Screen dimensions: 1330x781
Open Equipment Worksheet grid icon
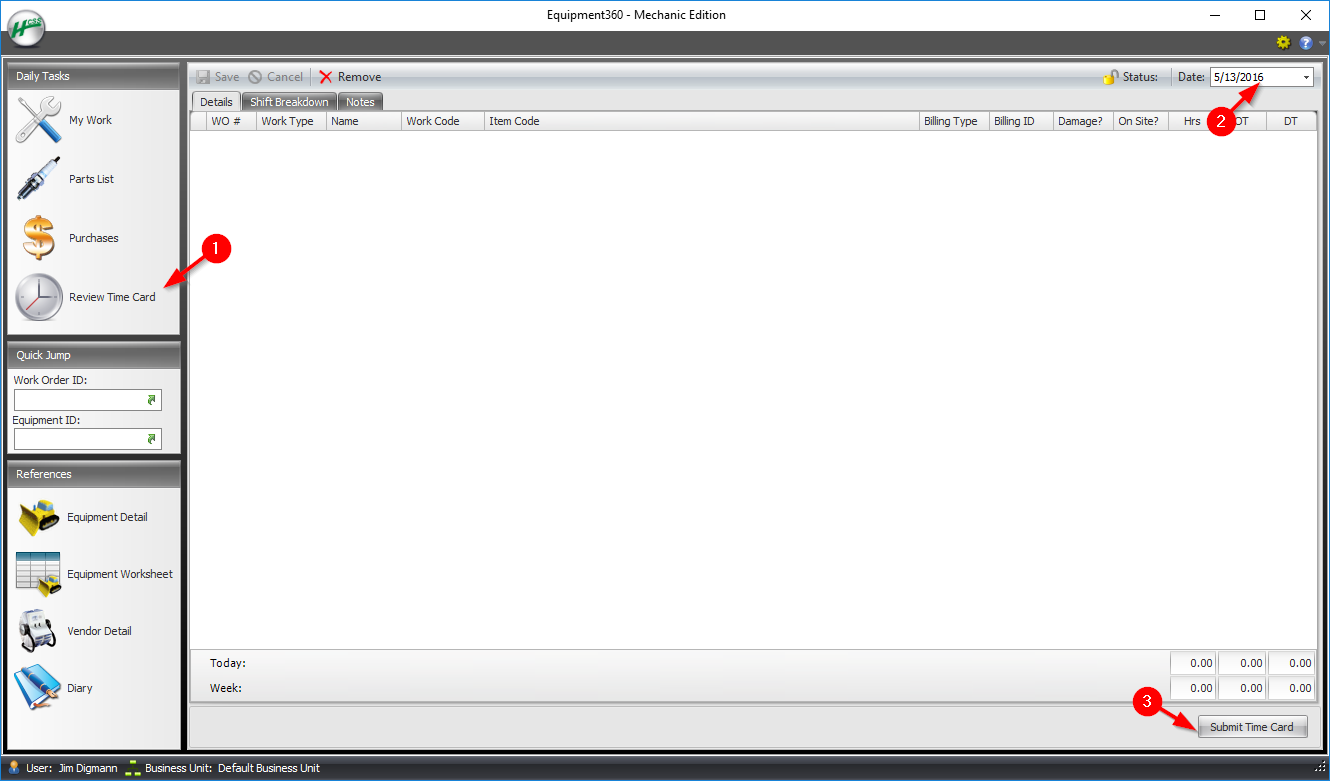pyautogui.click(x=38, y=574)
